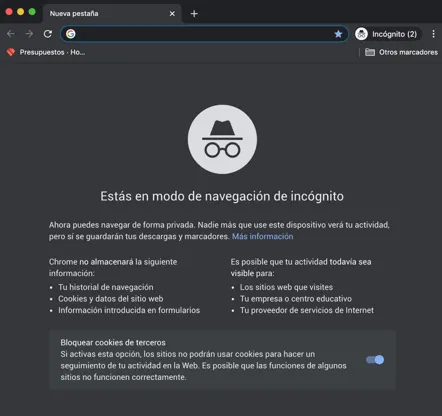Click heading Estás en modo de navegación de incógnito
Image resolution: width=442 pixels, height=416 pixels.
click(x=222, y=196)
